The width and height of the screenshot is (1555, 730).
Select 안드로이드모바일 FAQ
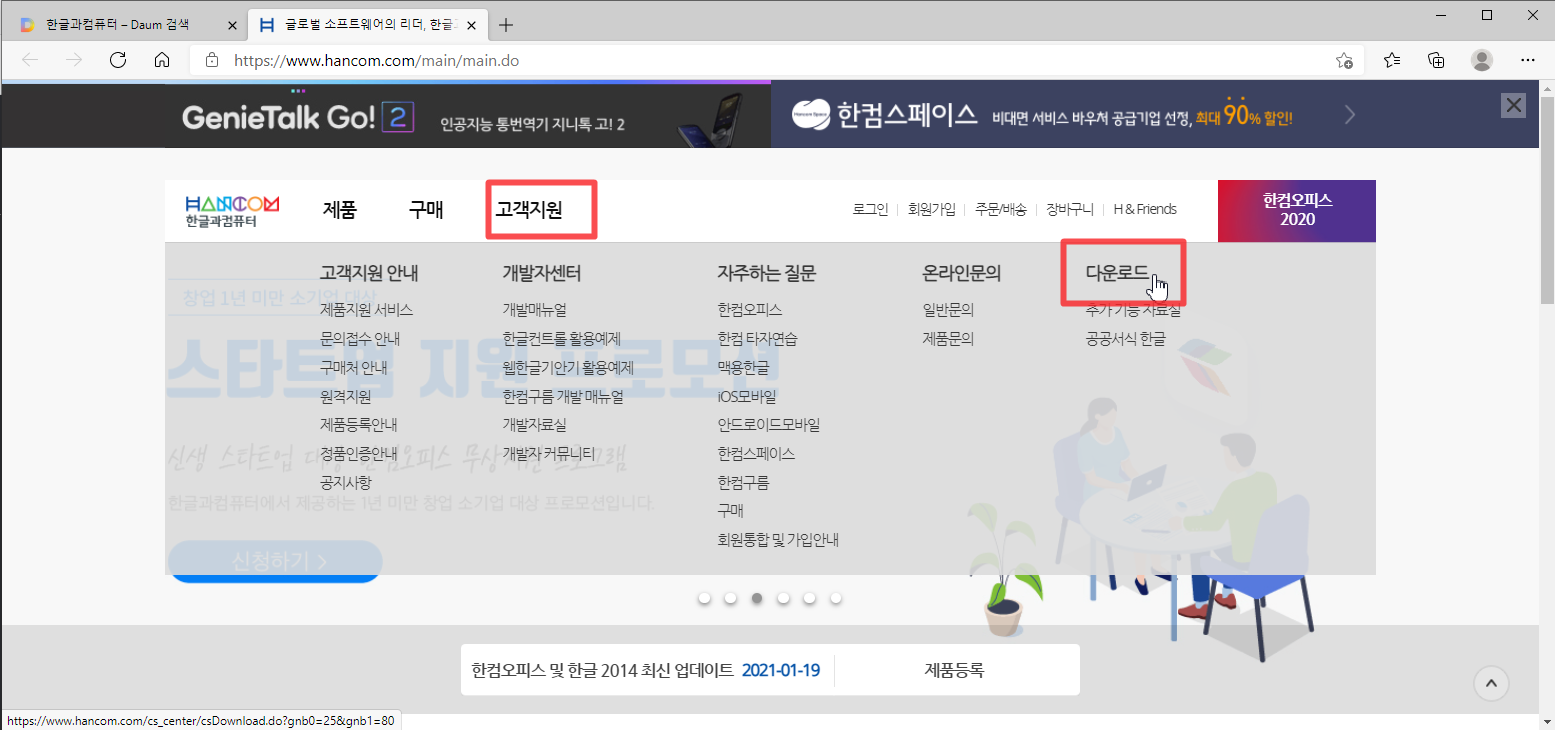[768, 425]
